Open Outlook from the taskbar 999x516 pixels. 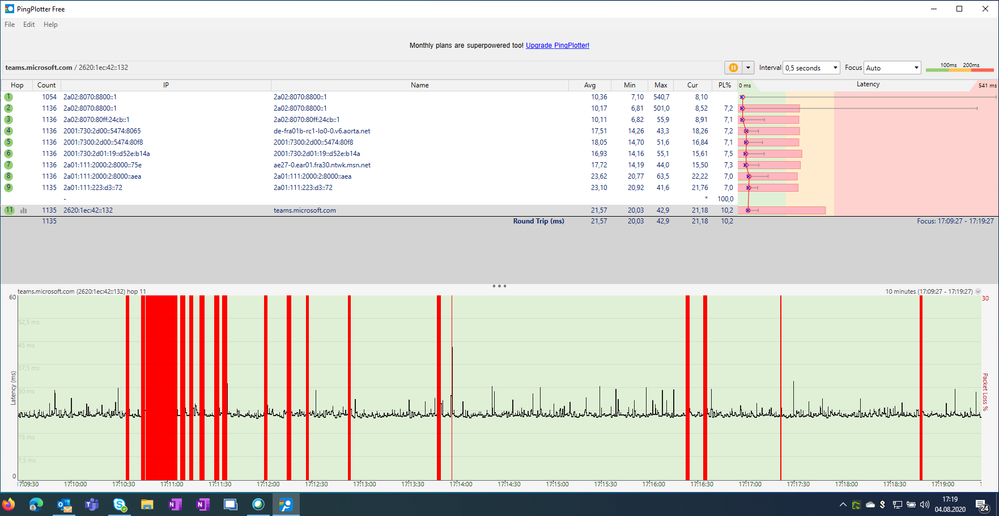tap(65, 504)
